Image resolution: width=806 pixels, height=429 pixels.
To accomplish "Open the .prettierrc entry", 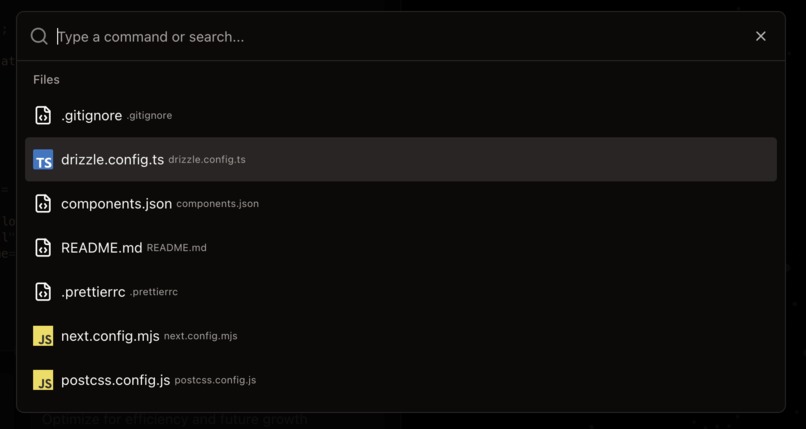I will [401, 292].
